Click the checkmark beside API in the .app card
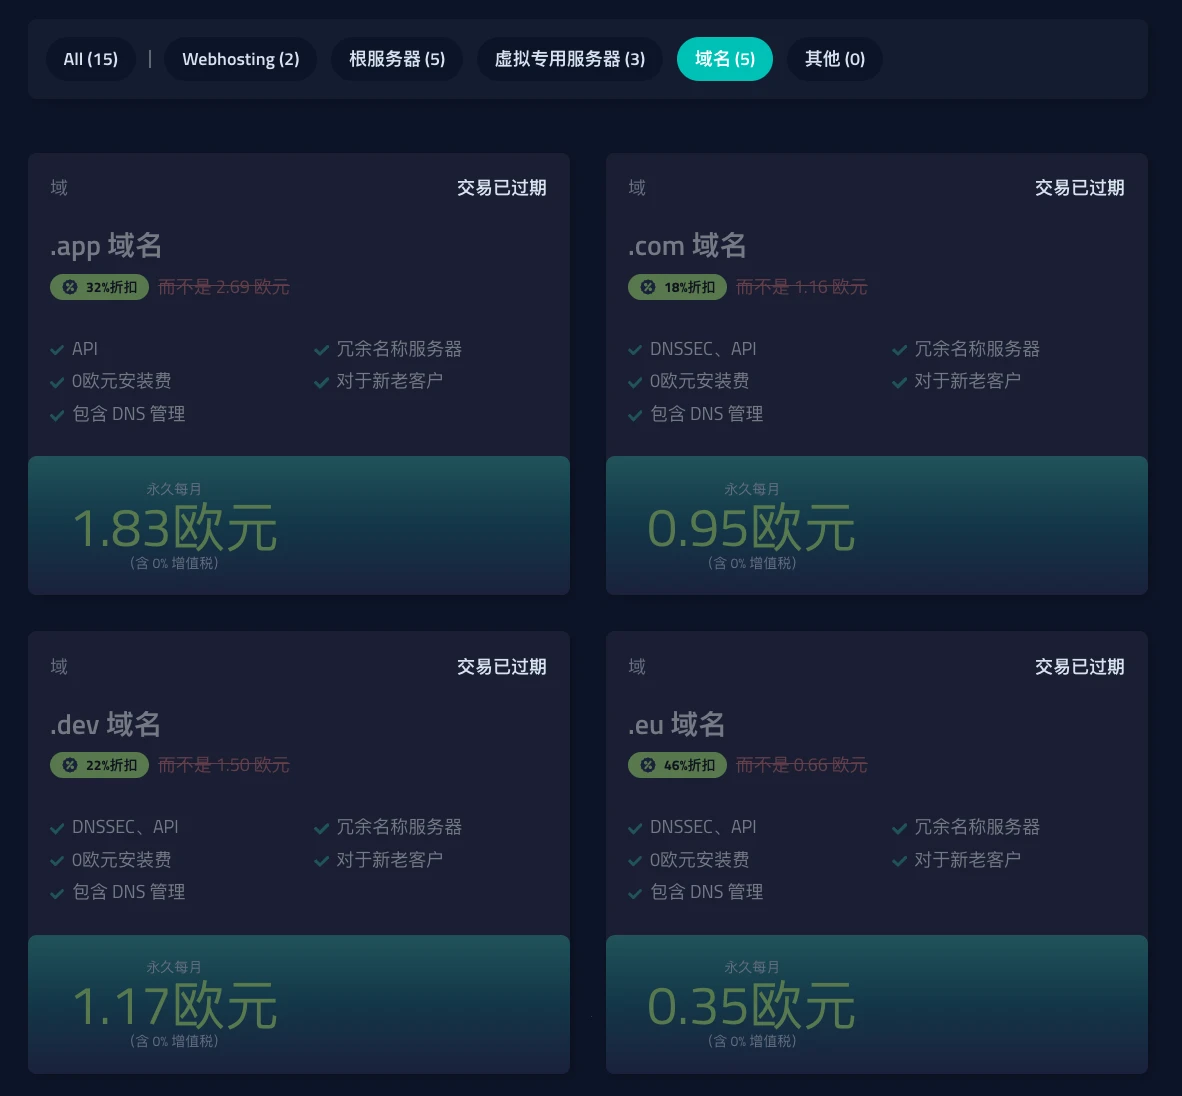This screenshot has height=1096, width=1182. coord(57,349)
